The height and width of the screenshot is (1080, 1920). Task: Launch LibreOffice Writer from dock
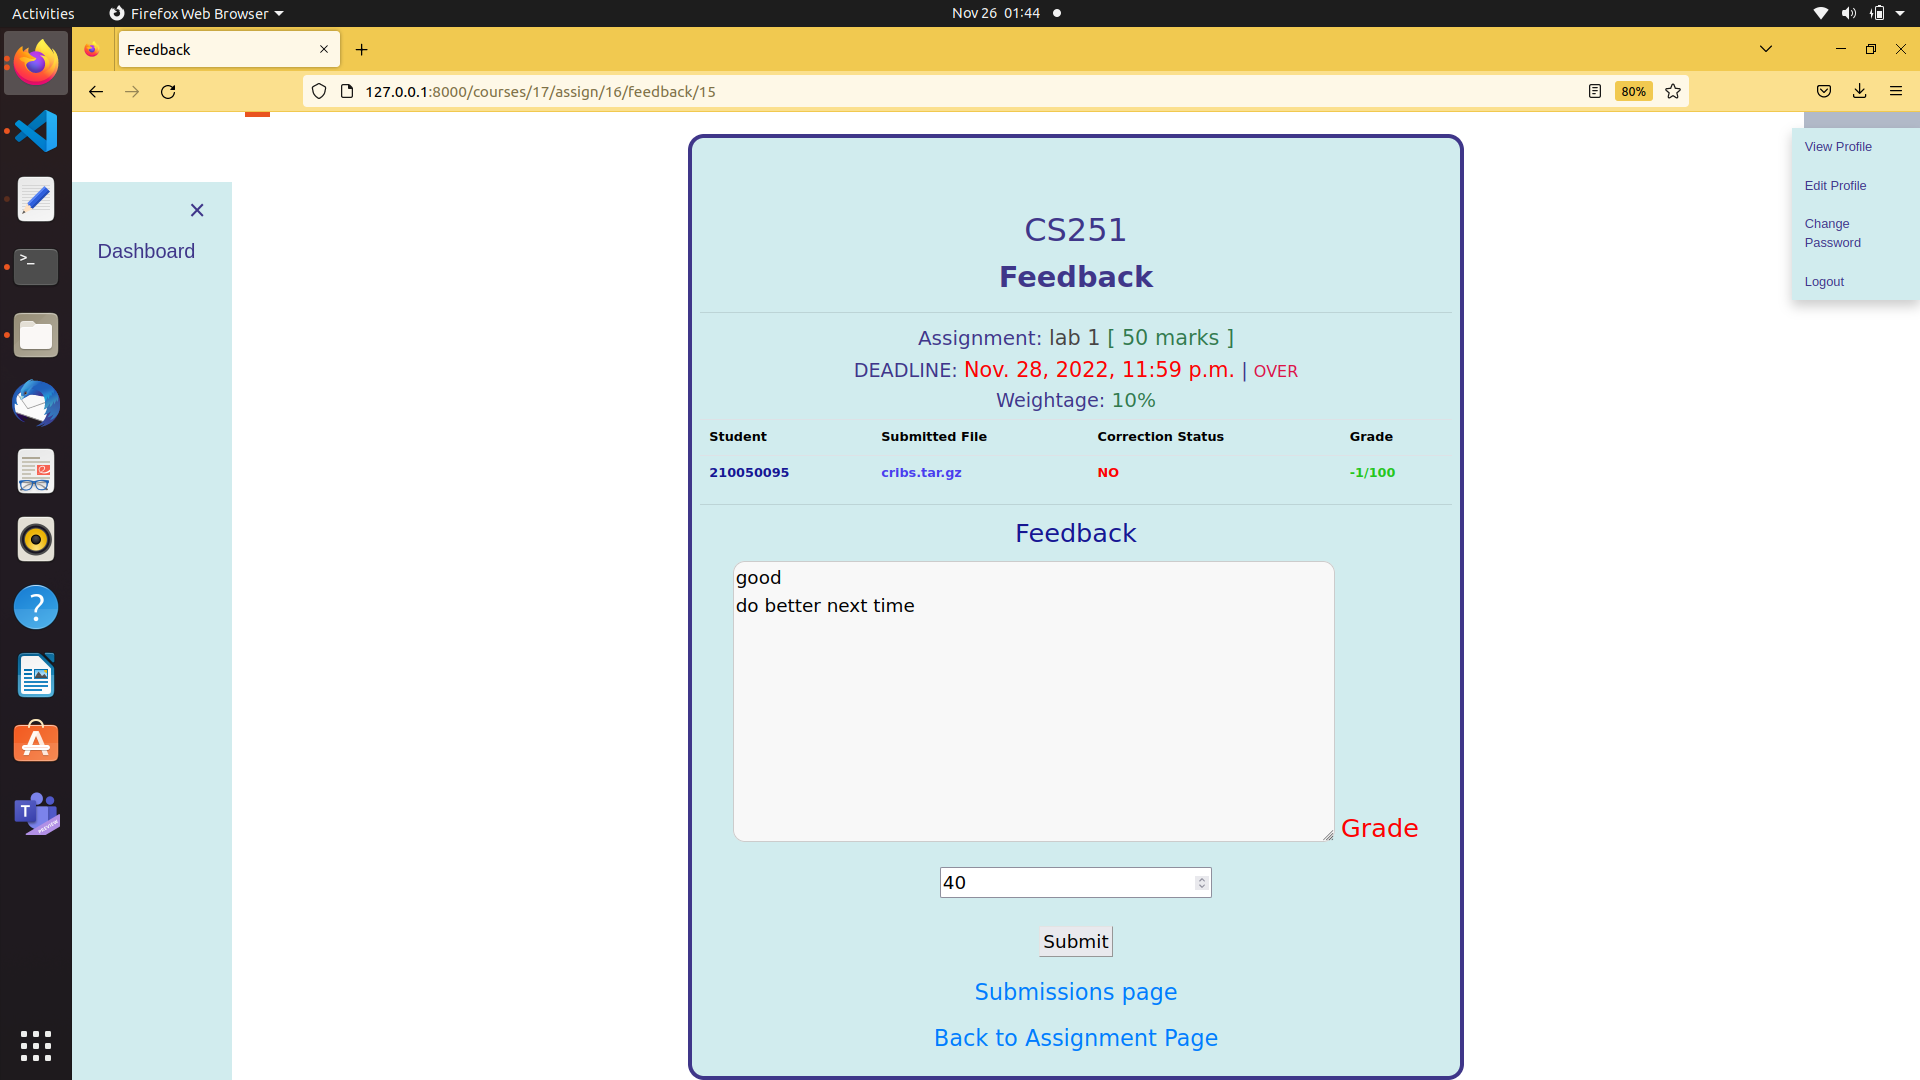tap(36, 675)
